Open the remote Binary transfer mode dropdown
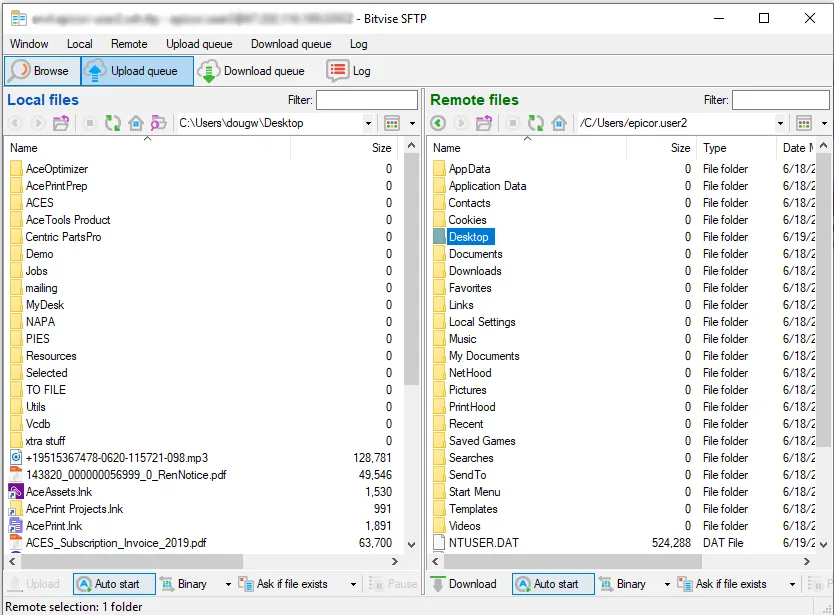Viewport: 834px width, 615px height. point(667,584)
